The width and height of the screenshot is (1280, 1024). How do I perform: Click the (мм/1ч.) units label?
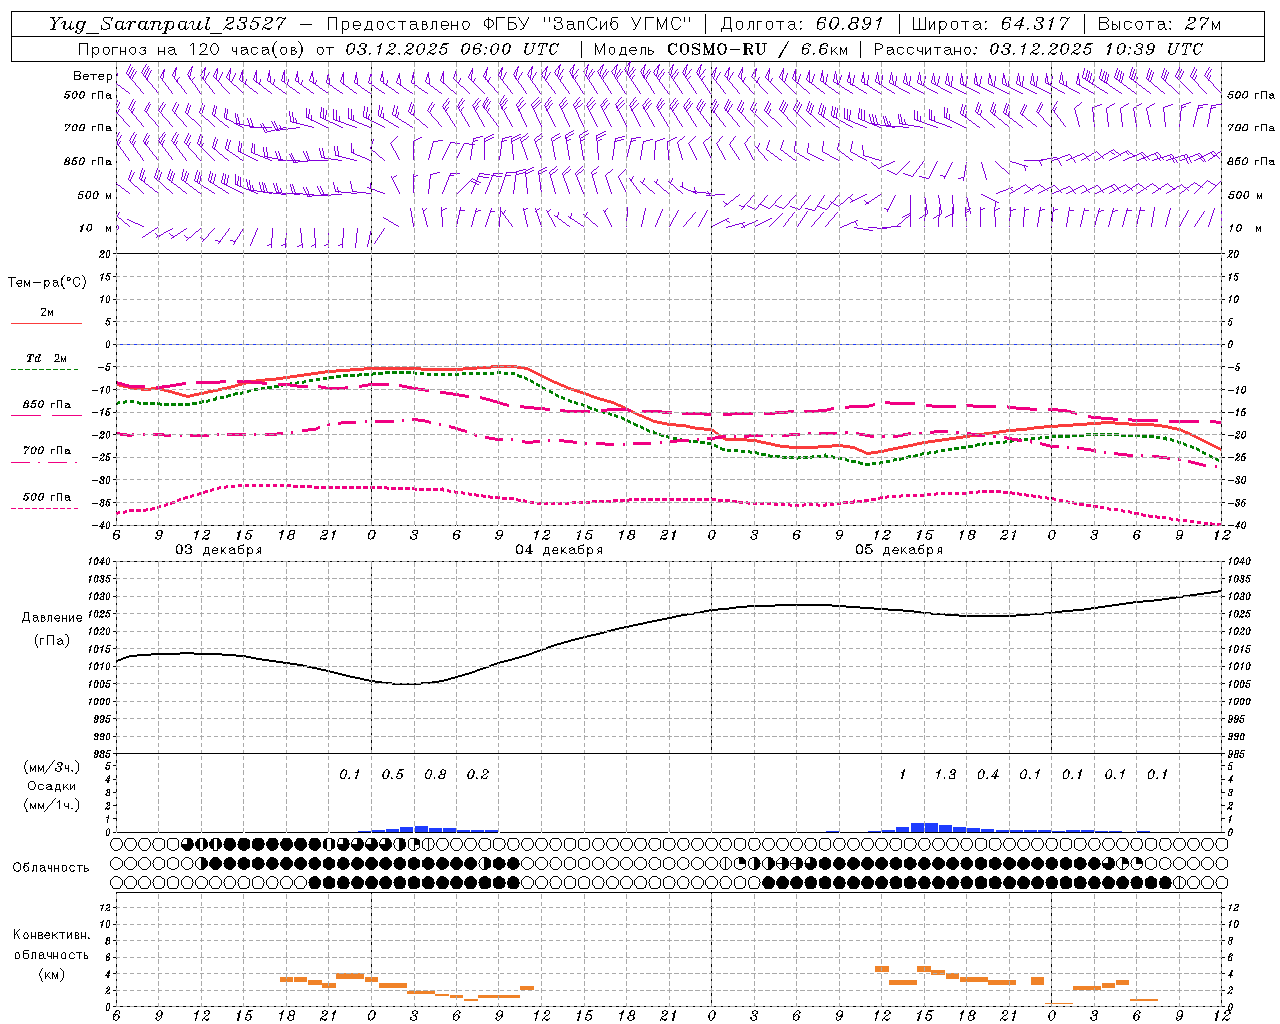pyautogui.click(x=51, y=805)
